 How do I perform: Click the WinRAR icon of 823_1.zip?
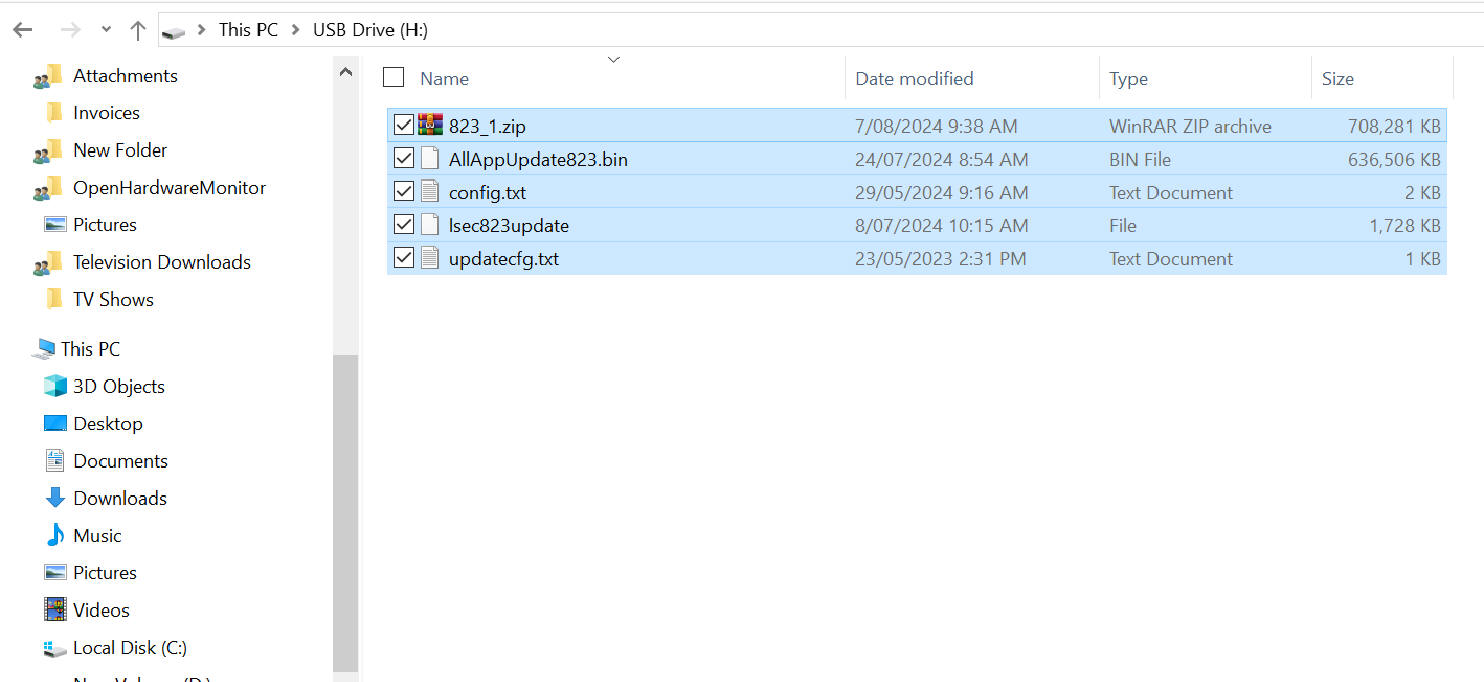coord(430,126)
